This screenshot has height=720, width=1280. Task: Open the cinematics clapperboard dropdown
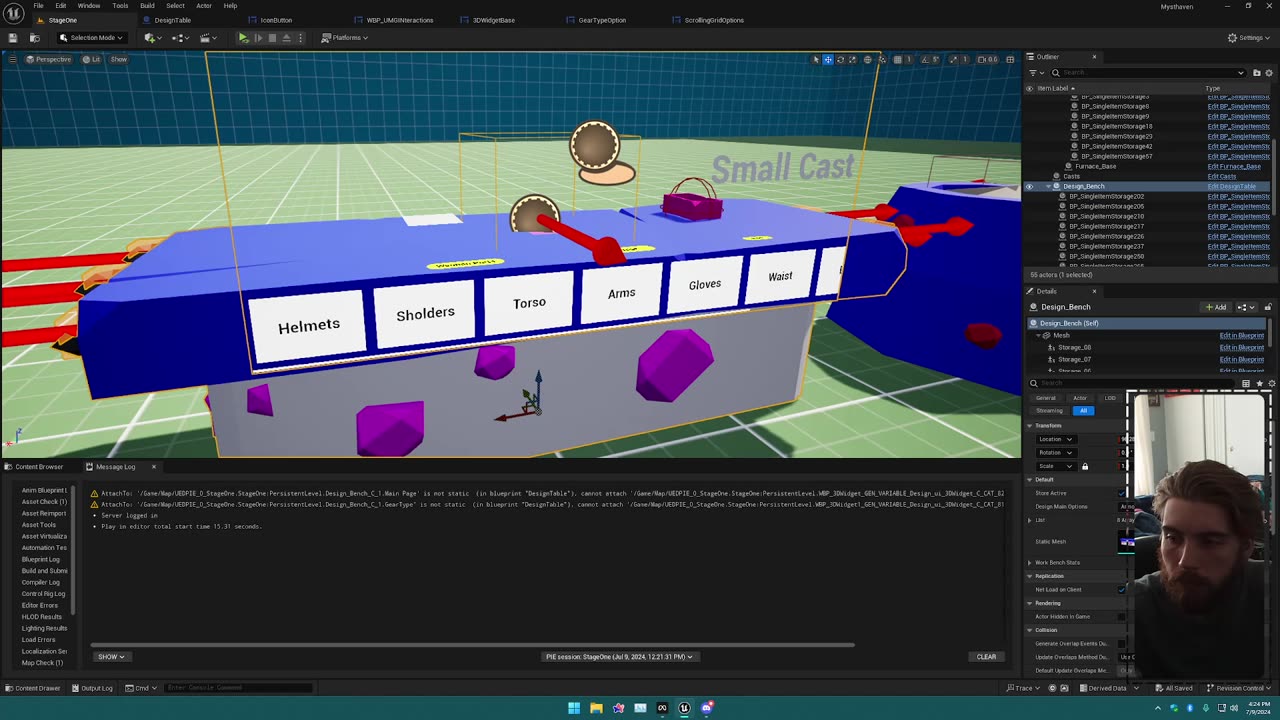click(208, 38)
